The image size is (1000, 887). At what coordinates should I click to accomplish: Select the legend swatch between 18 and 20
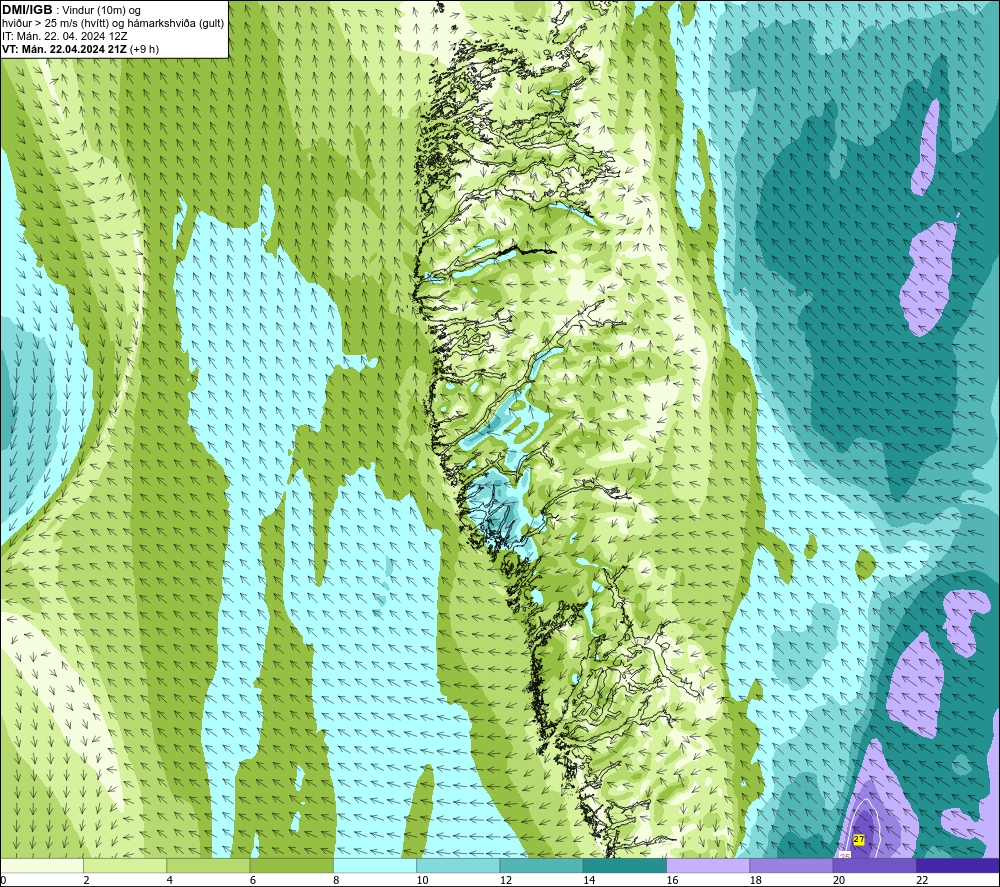pyautogui.click(x=791, y=866)
